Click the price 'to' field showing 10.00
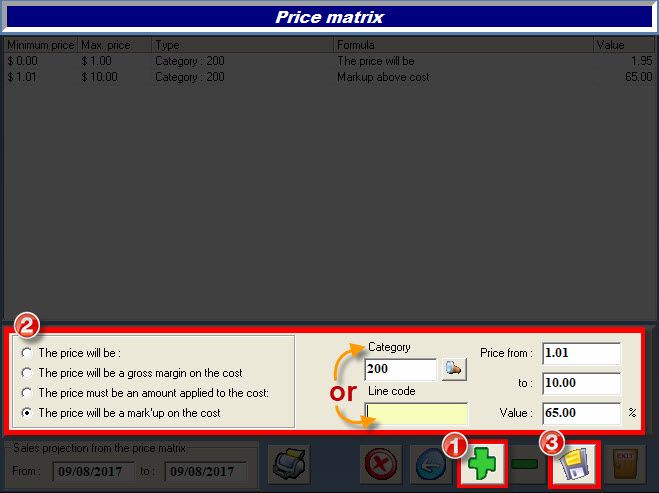The height and width of the screenshot is (493, 659). [581, 383]
